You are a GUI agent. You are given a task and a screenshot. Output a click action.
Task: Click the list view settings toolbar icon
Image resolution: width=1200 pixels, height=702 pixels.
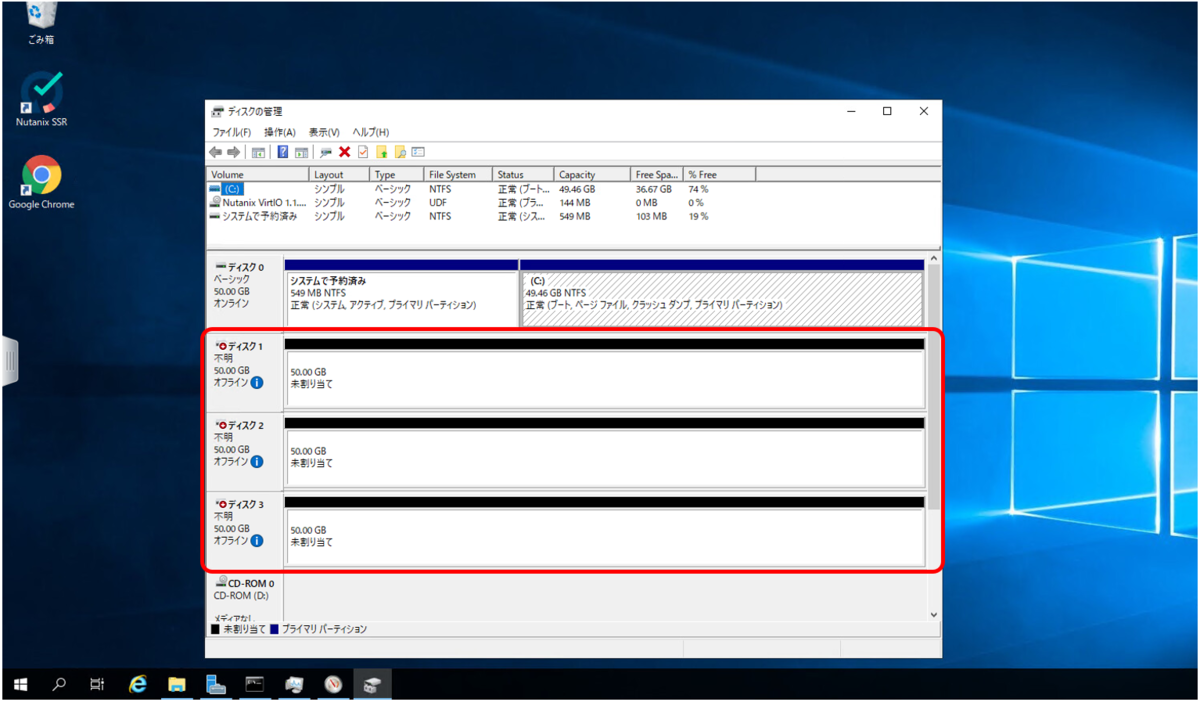(418, 152)
